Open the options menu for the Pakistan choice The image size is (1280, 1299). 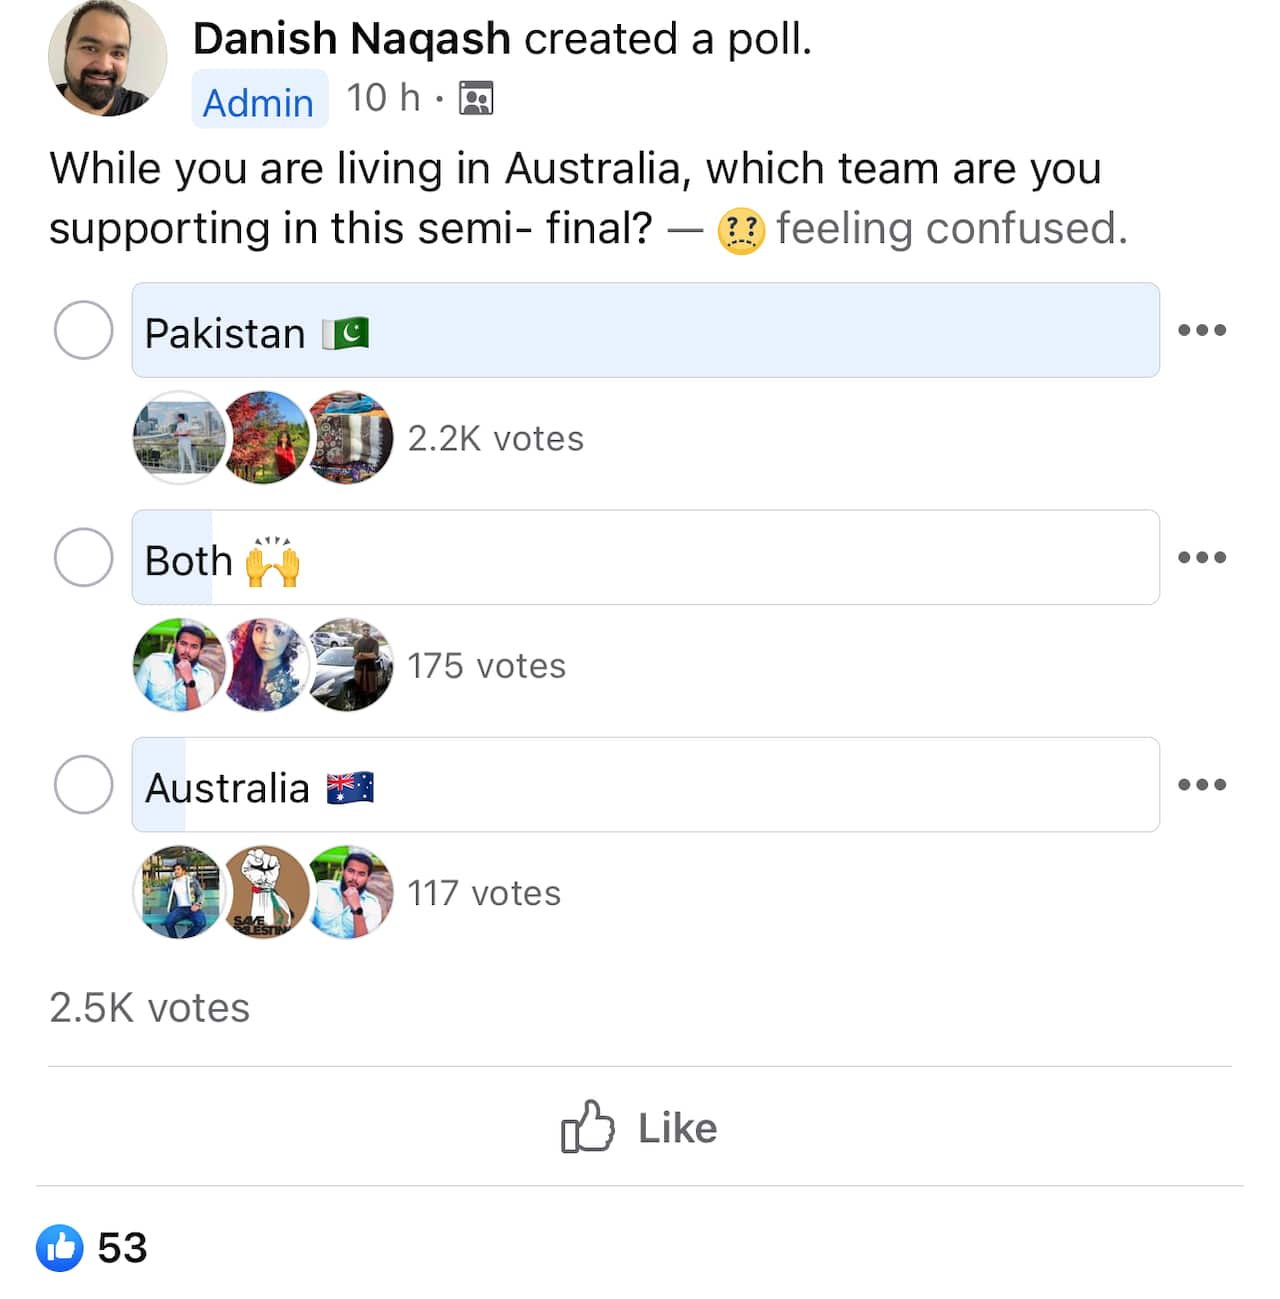(1203, 330)
